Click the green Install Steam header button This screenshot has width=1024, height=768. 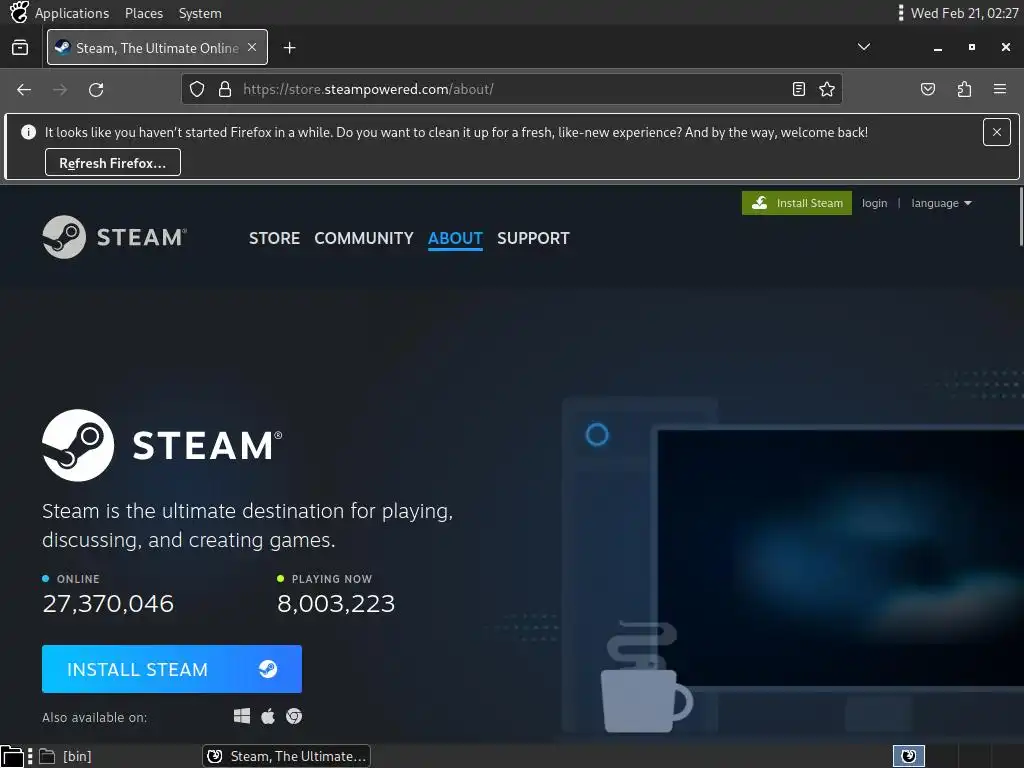[x=797, y=203]
